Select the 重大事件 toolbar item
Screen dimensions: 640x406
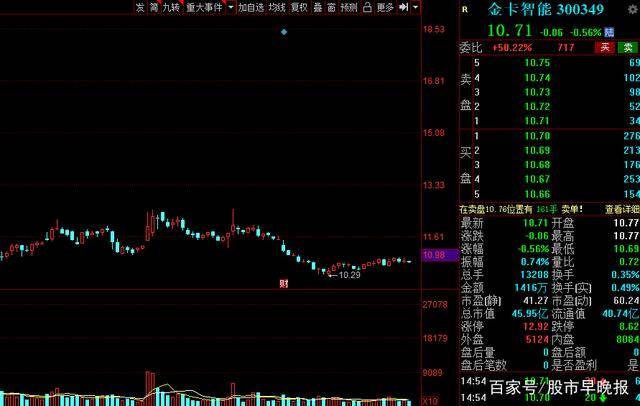point(204,7)
